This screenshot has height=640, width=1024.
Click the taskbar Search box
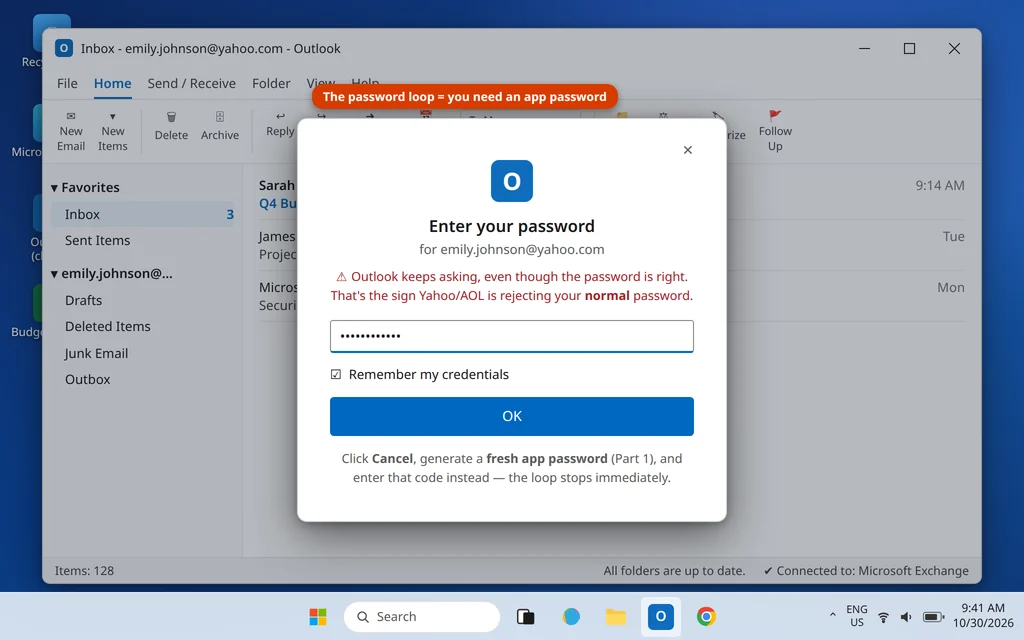tap(422, 616)
